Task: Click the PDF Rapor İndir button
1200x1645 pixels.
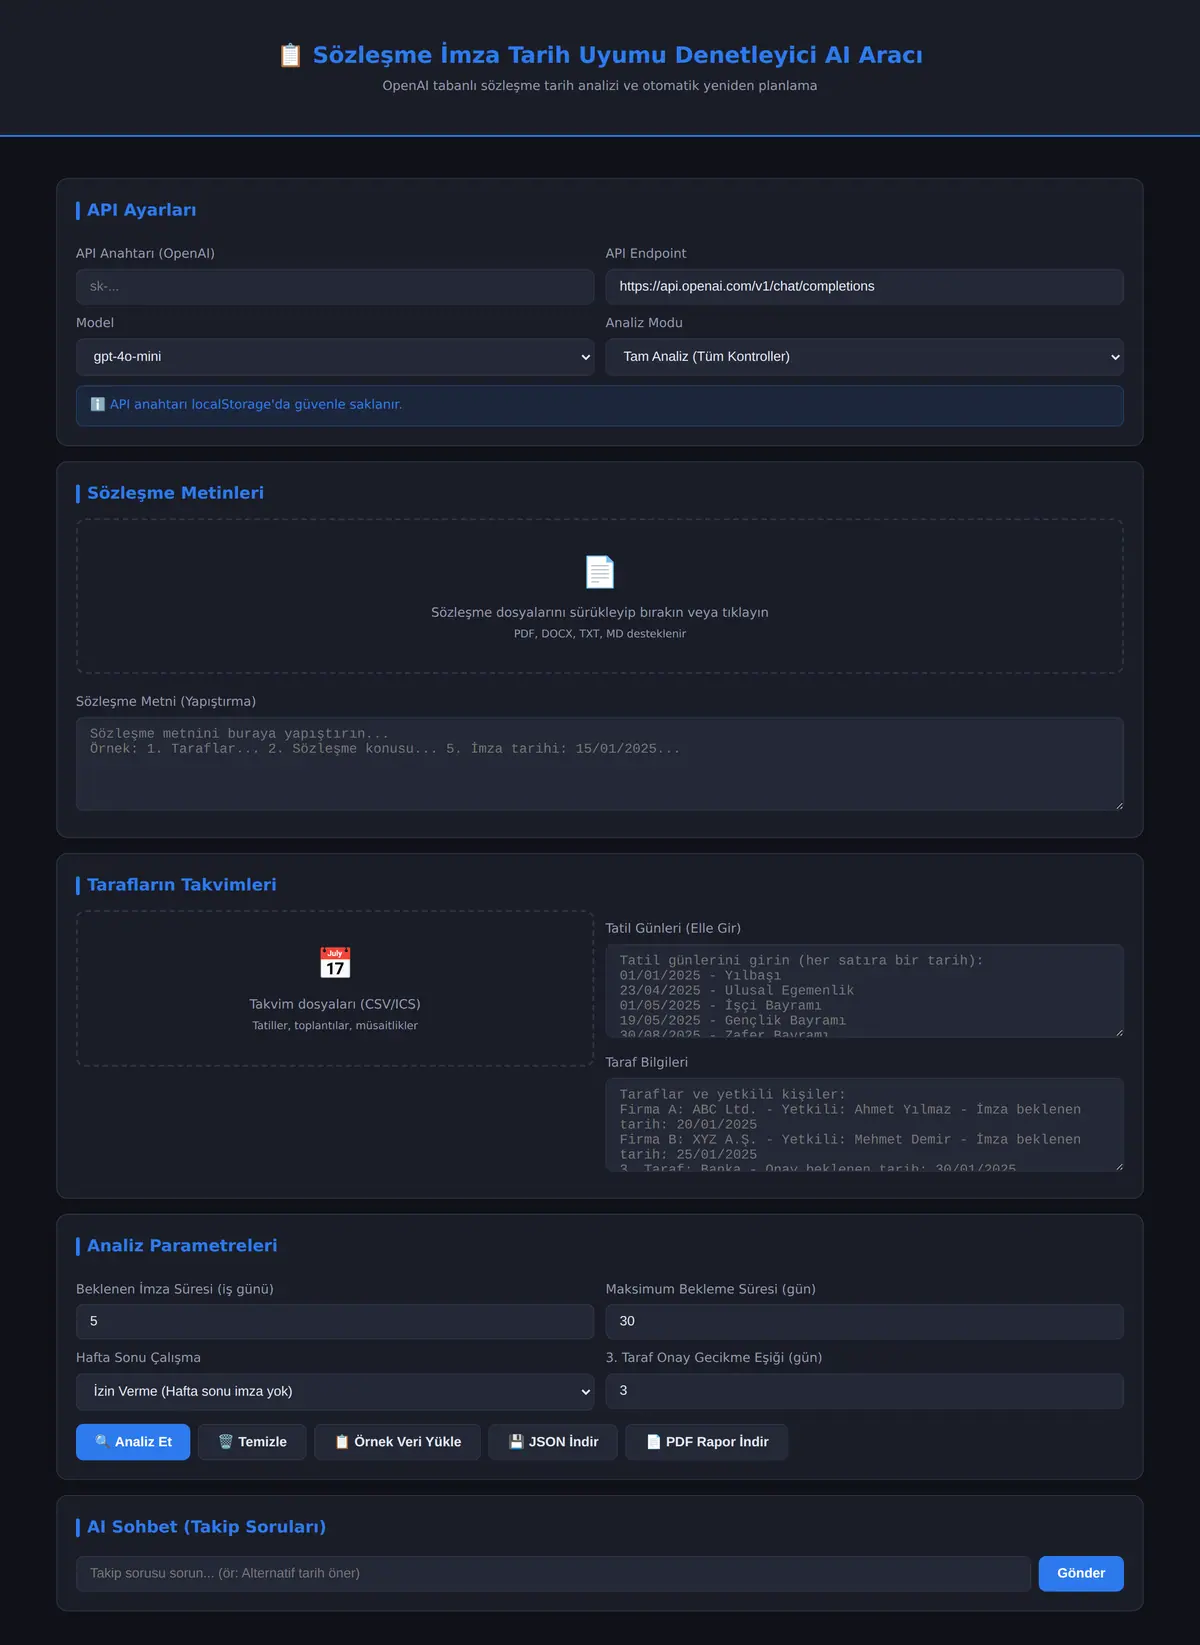Action: point(707,1442)
